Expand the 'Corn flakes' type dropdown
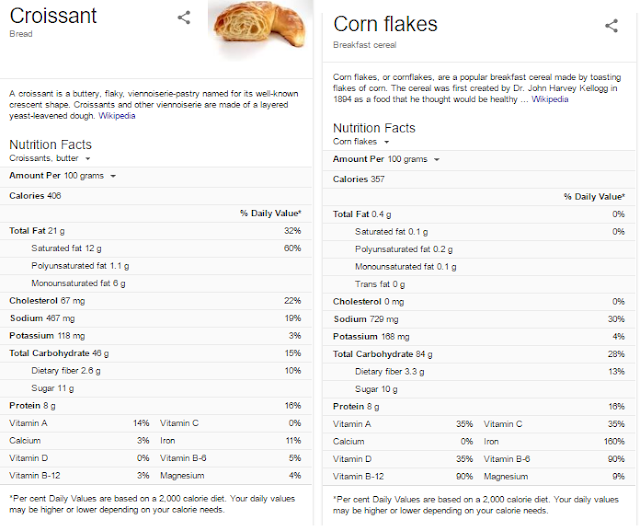Image resolution: width=640 pixels, height=531 pixels. [361, 142]
